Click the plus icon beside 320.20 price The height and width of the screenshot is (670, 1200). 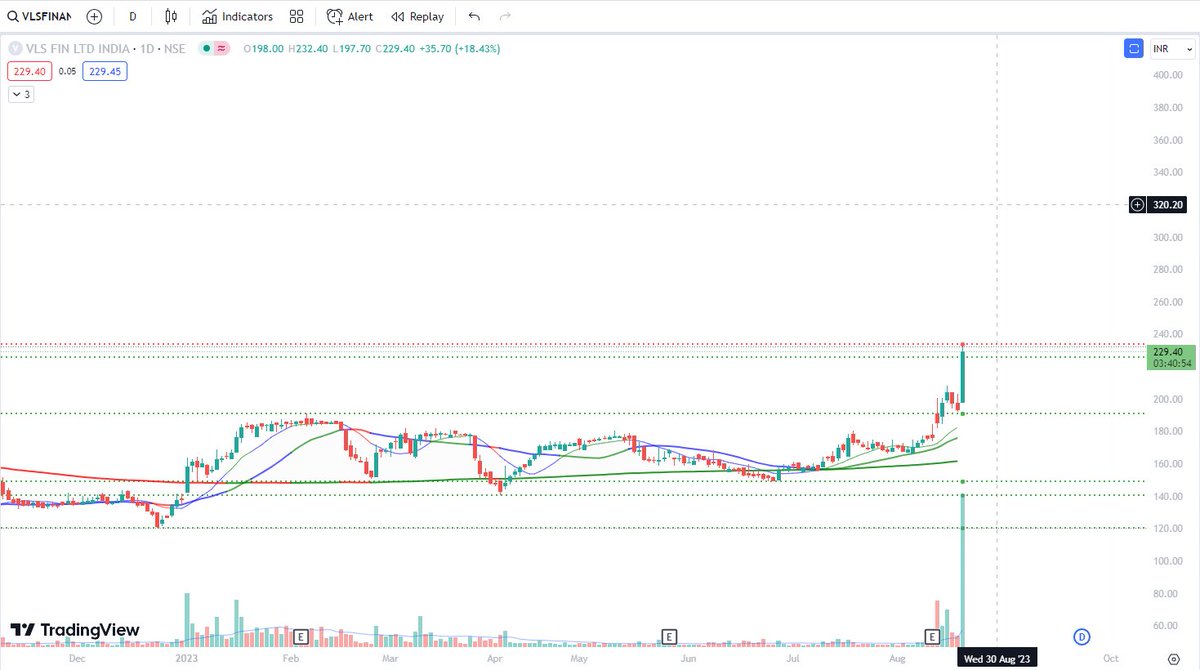point(1137,205)
